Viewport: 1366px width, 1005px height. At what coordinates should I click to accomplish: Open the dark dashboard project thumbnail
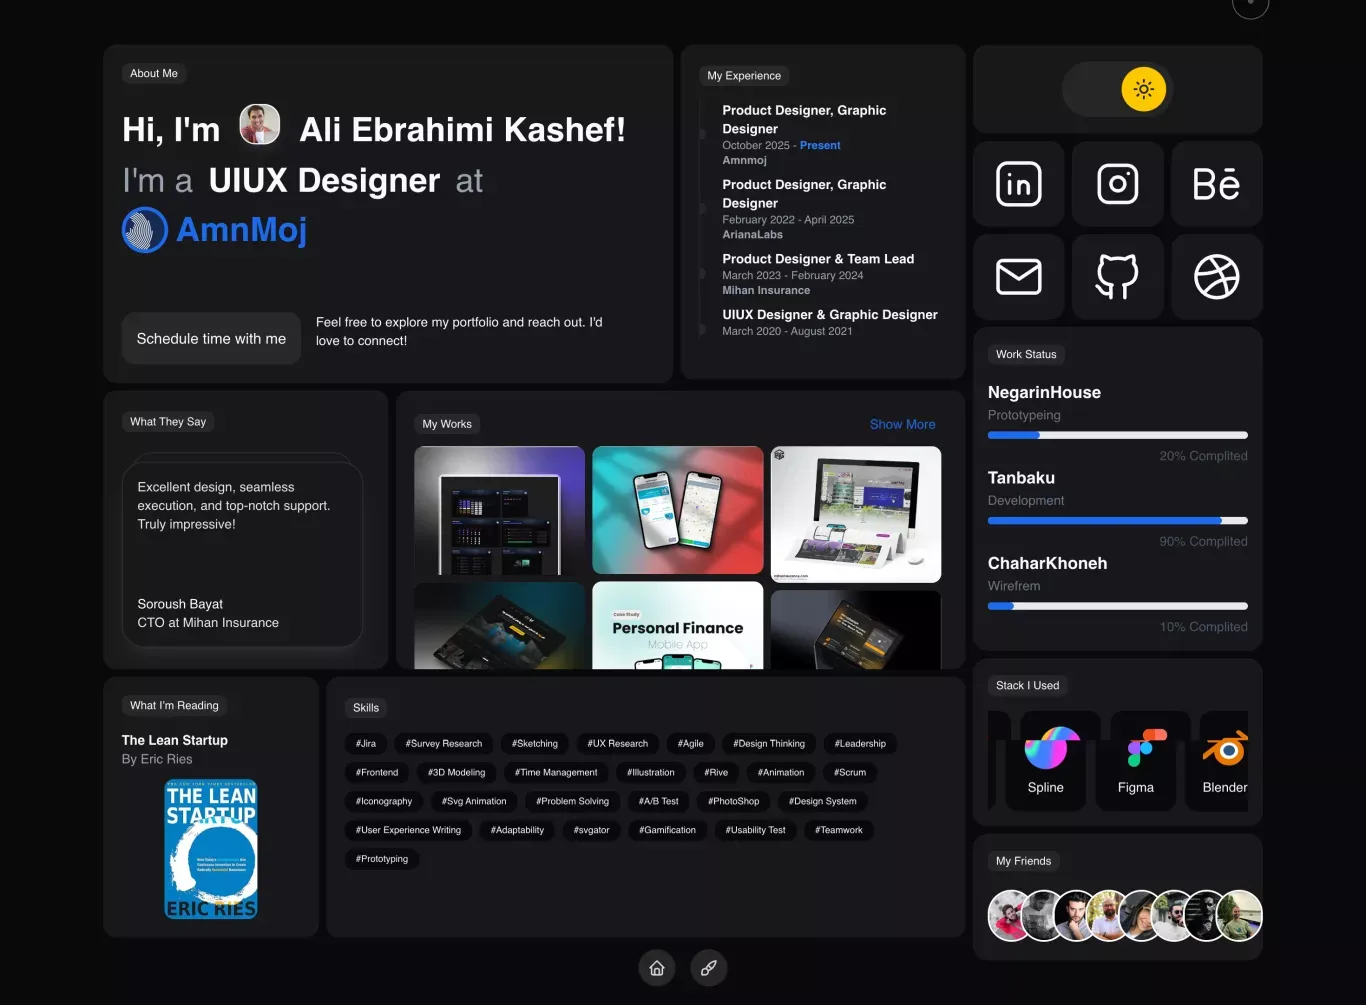pos(499,510)
